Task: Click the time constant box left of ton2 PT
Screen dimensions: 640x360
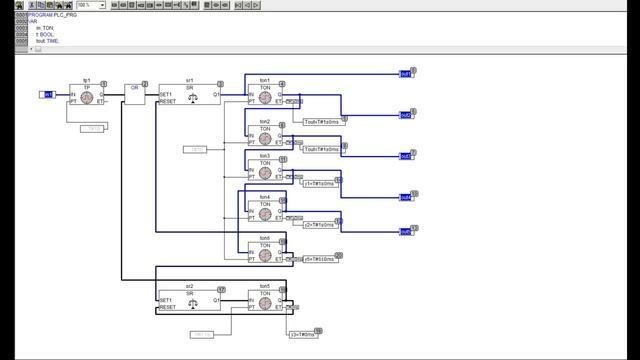Action: tap(195, 150)
